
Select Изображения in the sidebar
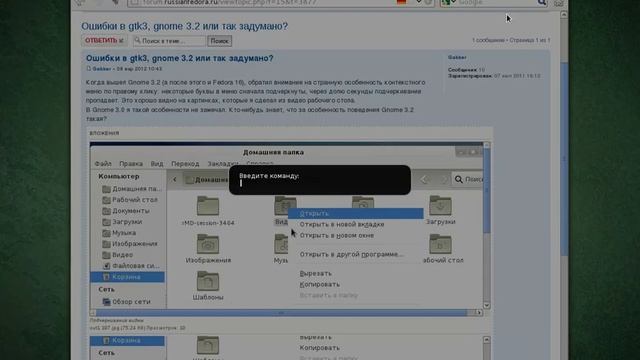[x=130, y=244]
